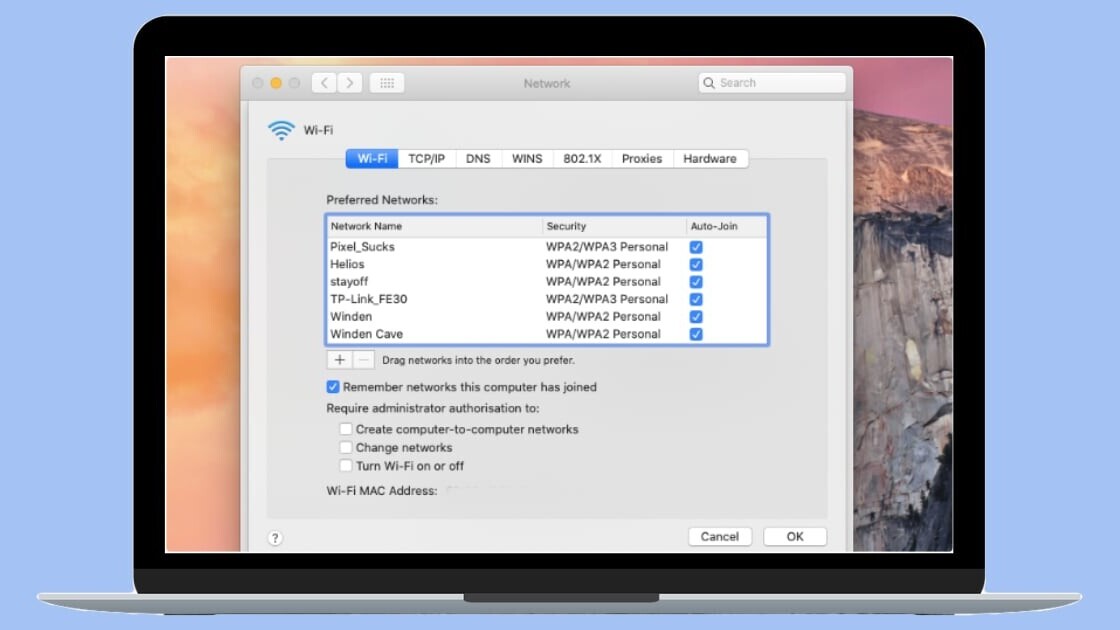The image size is (1120, 630).
Task: Toggle Auto-Join for Pixel_Sucks
Action: (x=696, y=246)
